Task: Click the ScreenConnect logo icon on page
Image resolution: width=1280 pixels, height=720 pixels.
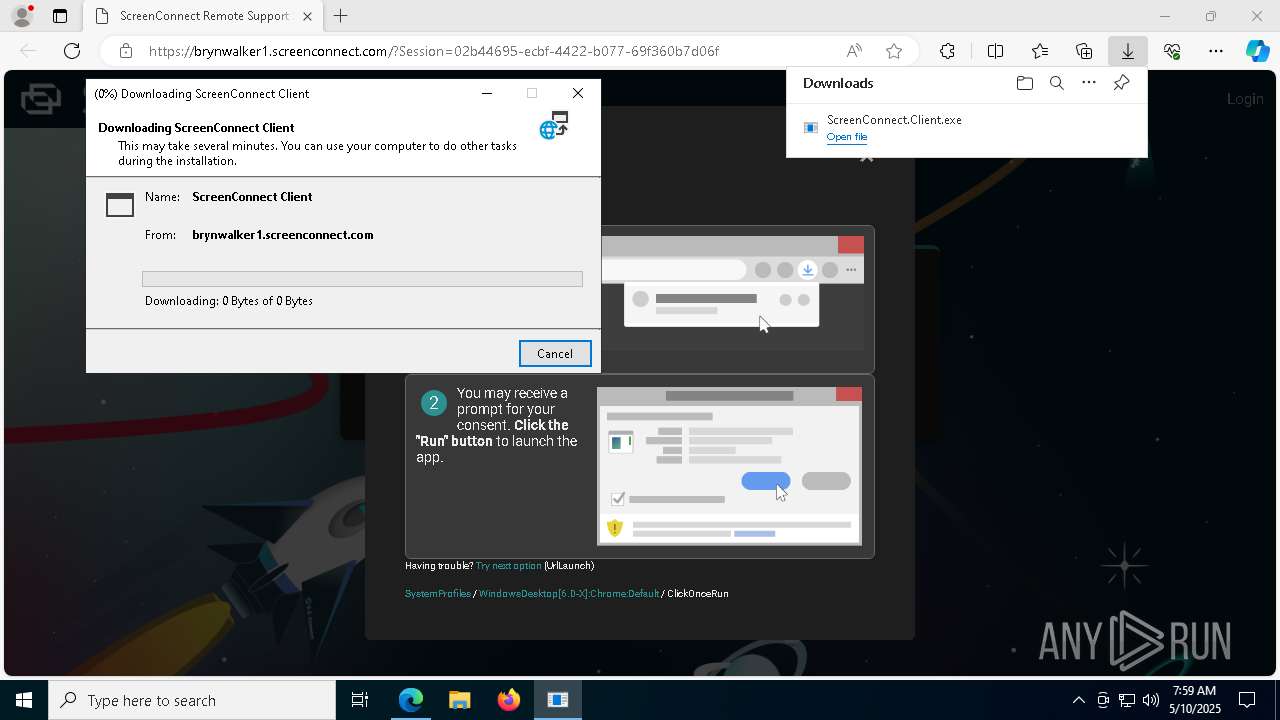Action: point(40,98)
